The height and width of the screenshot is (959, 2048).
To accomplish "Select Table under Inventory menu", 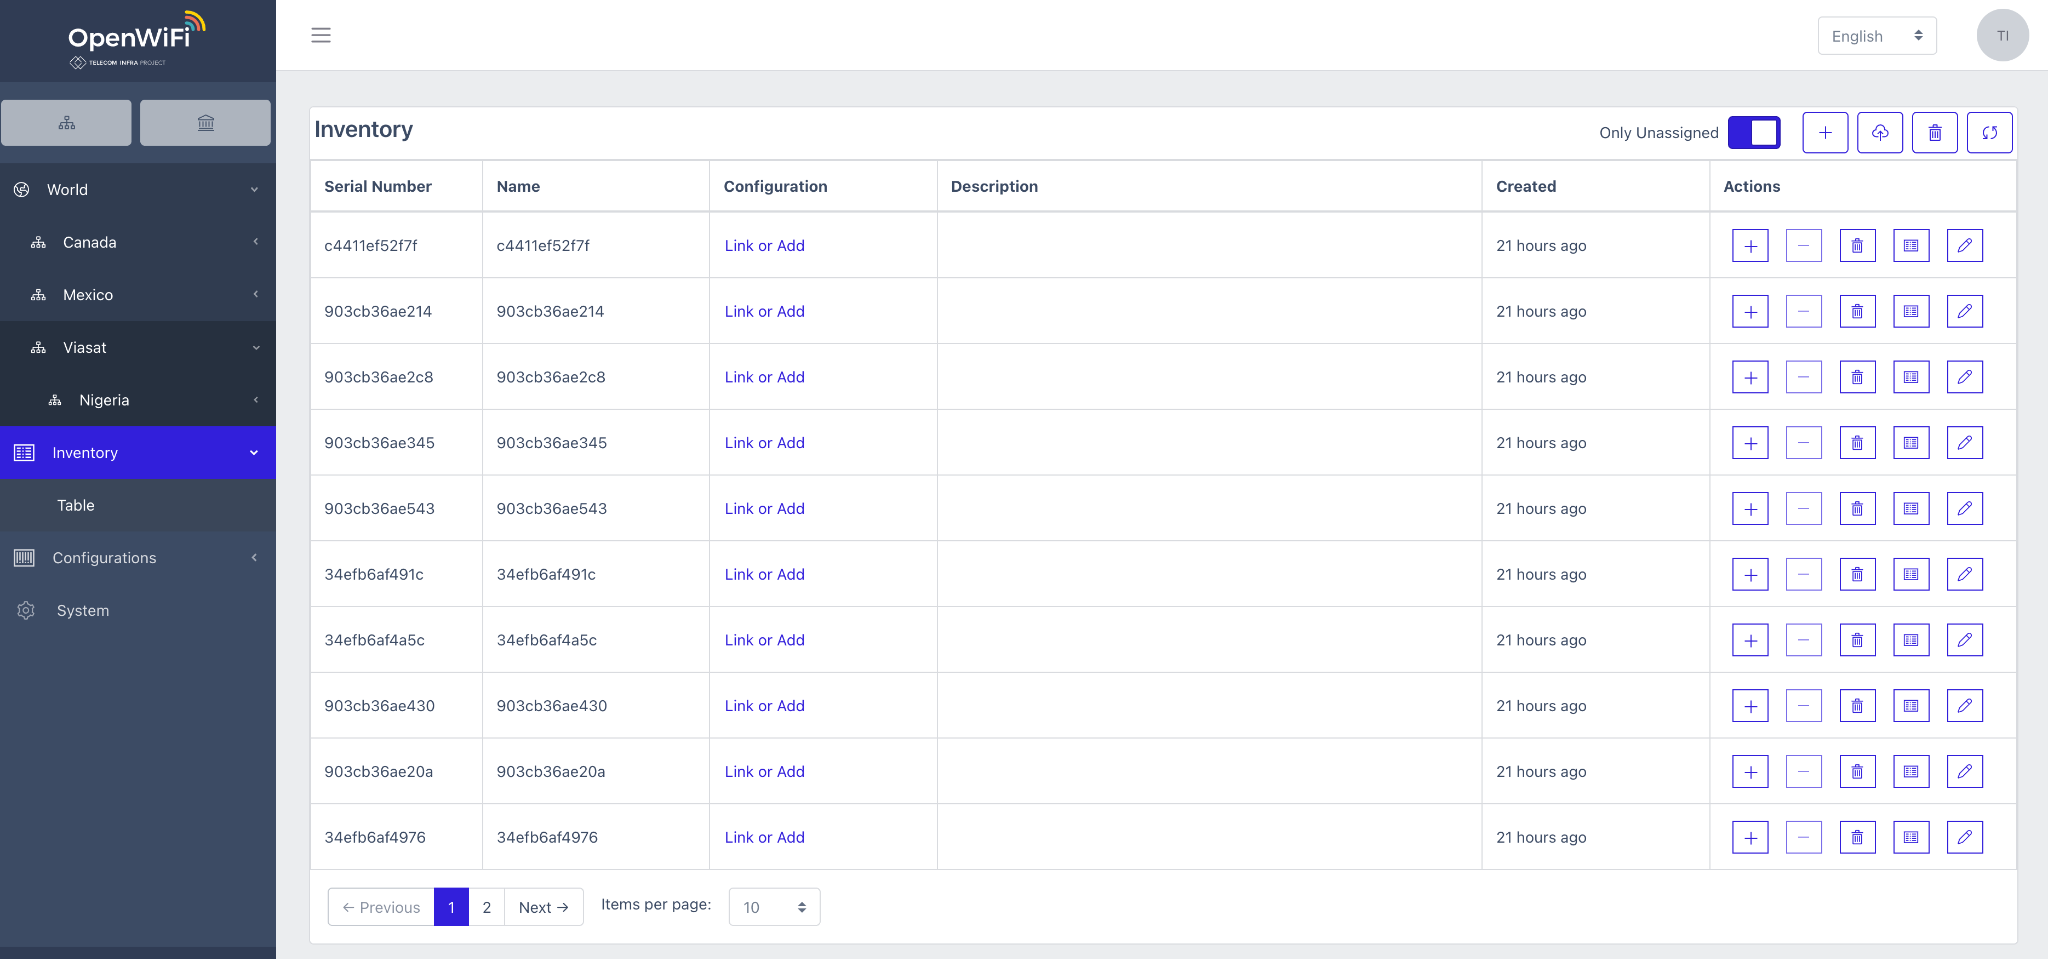I will (76, 506).
